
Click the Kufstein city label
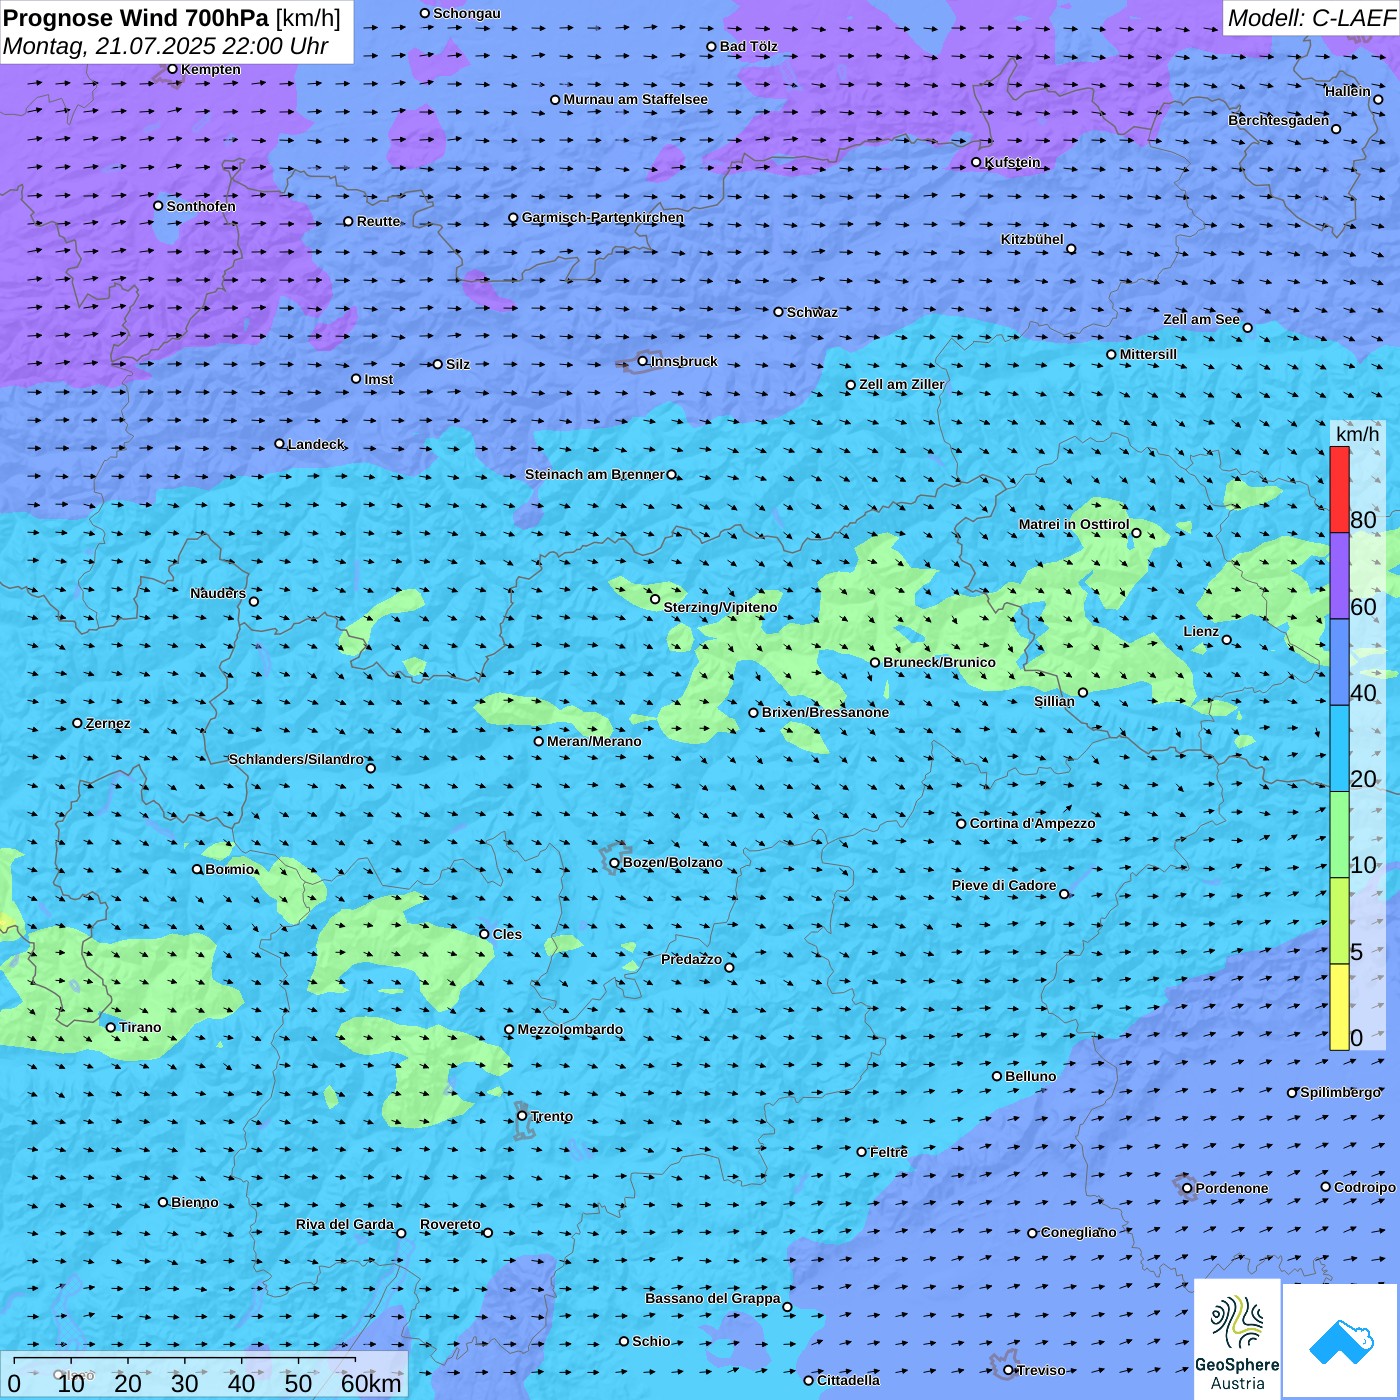coord(1012,162)
